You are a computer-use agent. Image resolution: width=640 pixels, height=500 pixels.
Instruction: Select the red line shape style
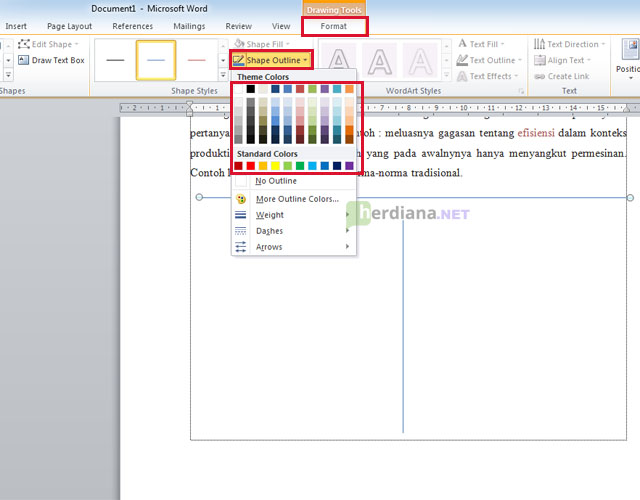[196, 60]
